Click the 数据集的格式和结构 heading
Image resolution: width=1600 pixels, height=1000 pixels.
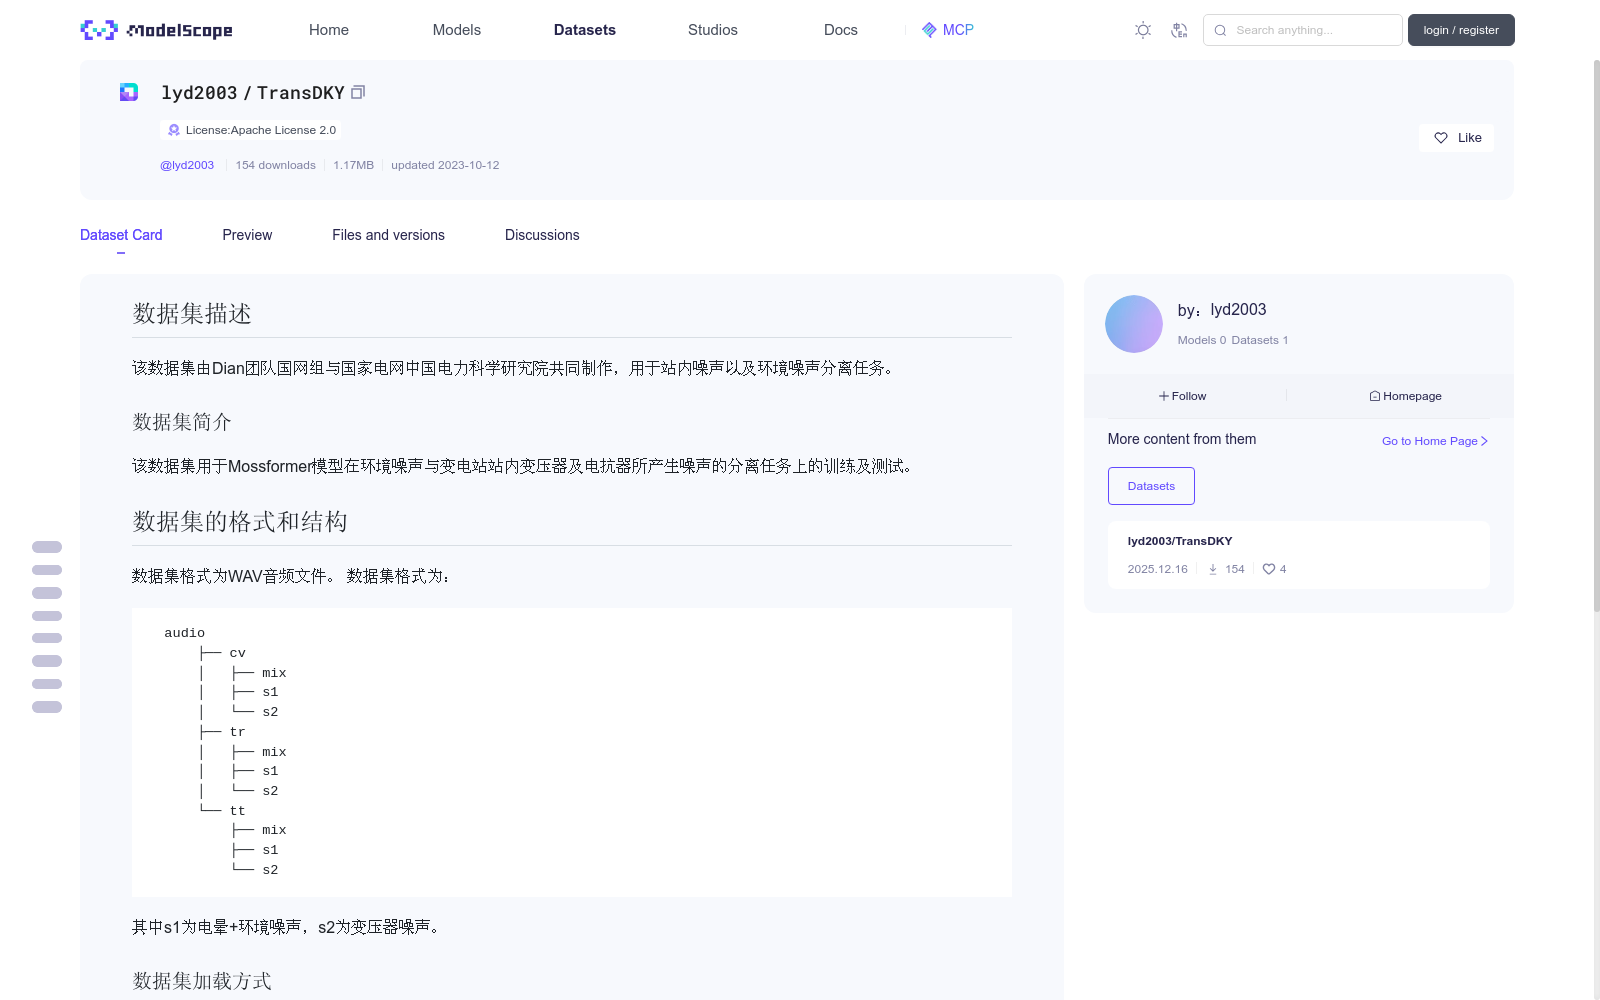pos(240,522)
